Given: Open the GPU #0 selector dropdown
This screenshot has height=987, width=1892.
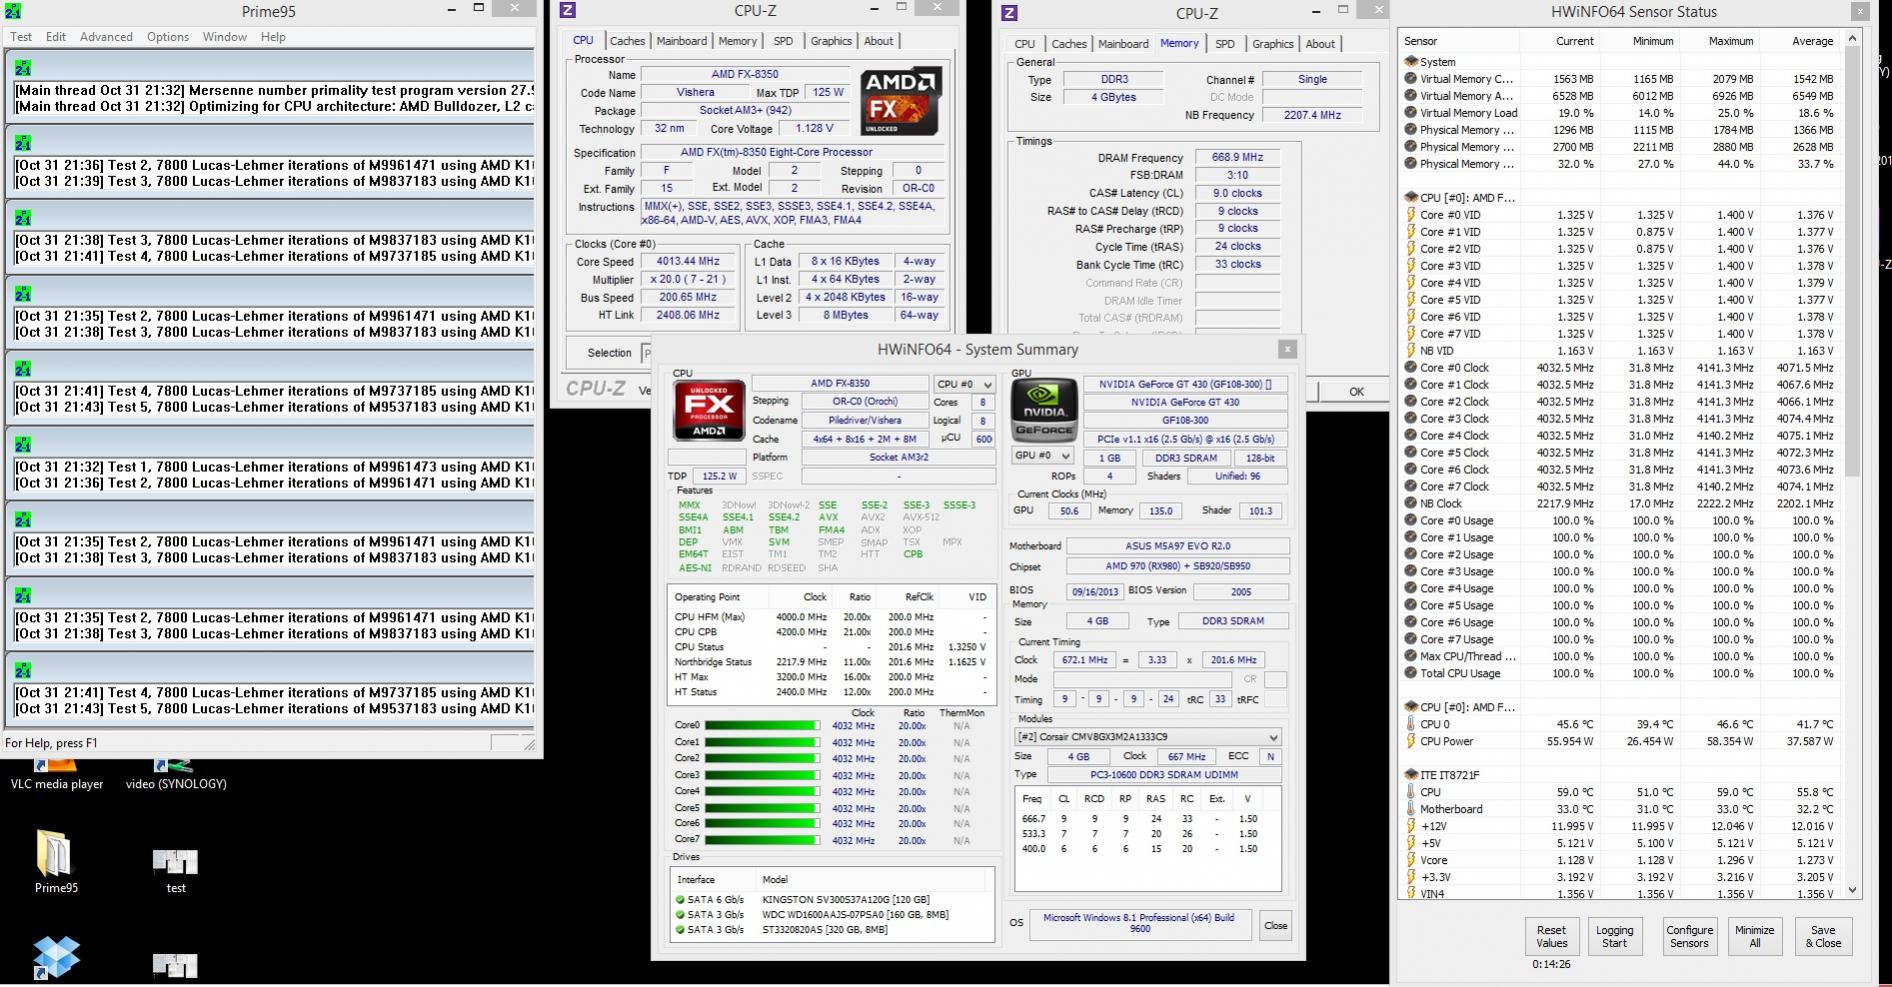Looking at the screenshot, I should (1042, 456).
